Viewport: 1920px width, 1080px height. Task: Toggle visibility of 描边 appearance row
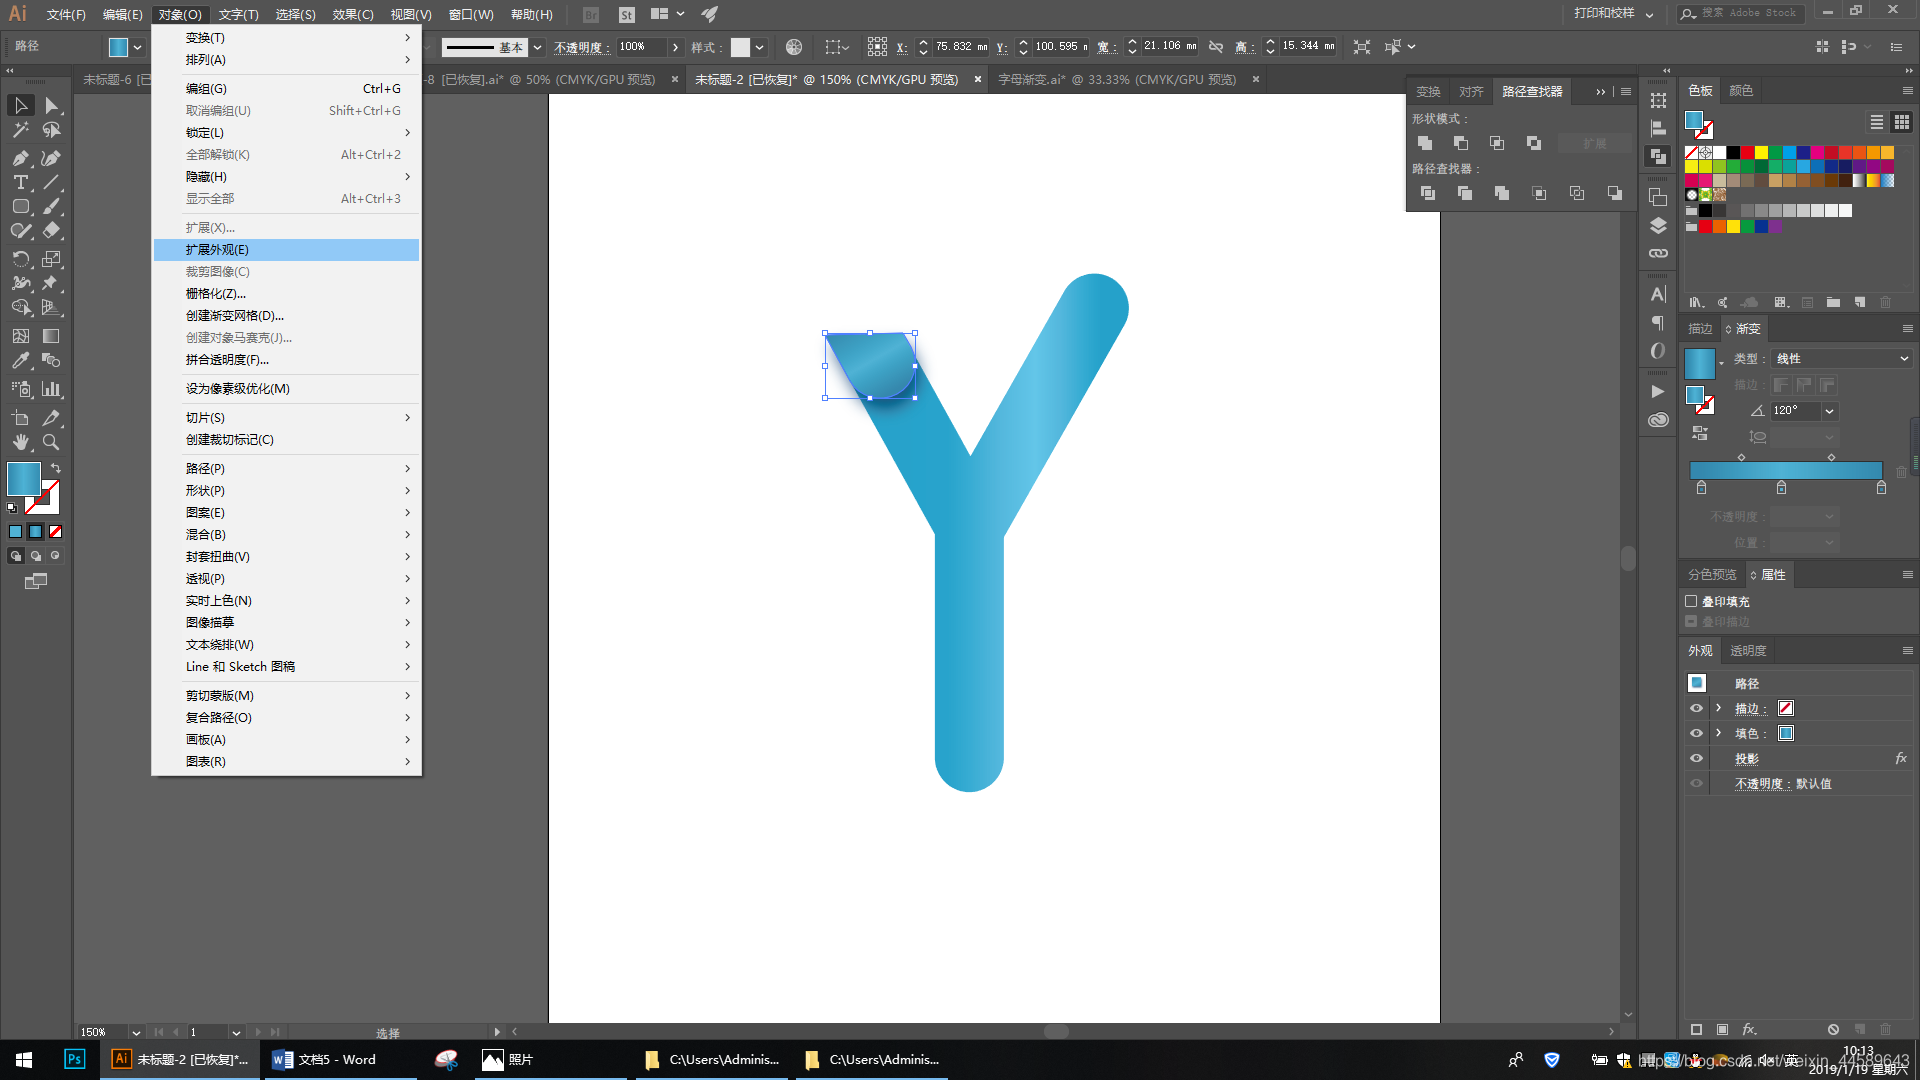coord(1696,708)
